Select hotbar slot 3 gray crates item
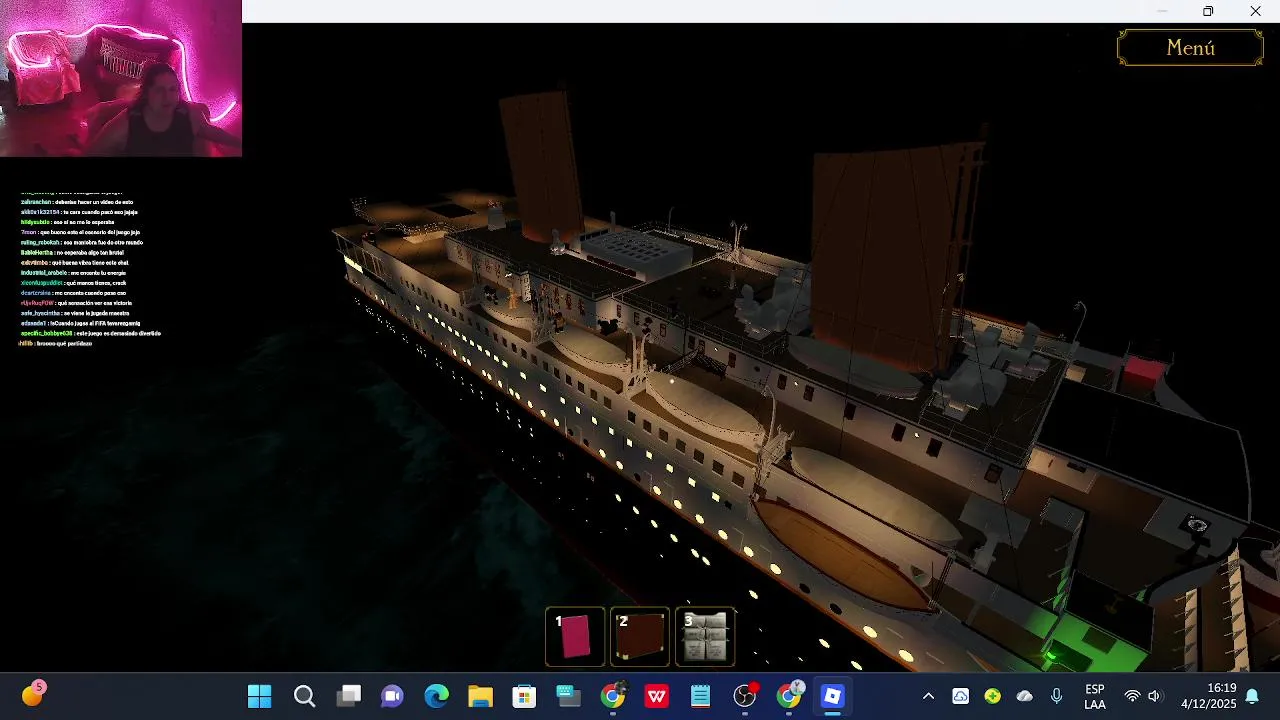 705,637
